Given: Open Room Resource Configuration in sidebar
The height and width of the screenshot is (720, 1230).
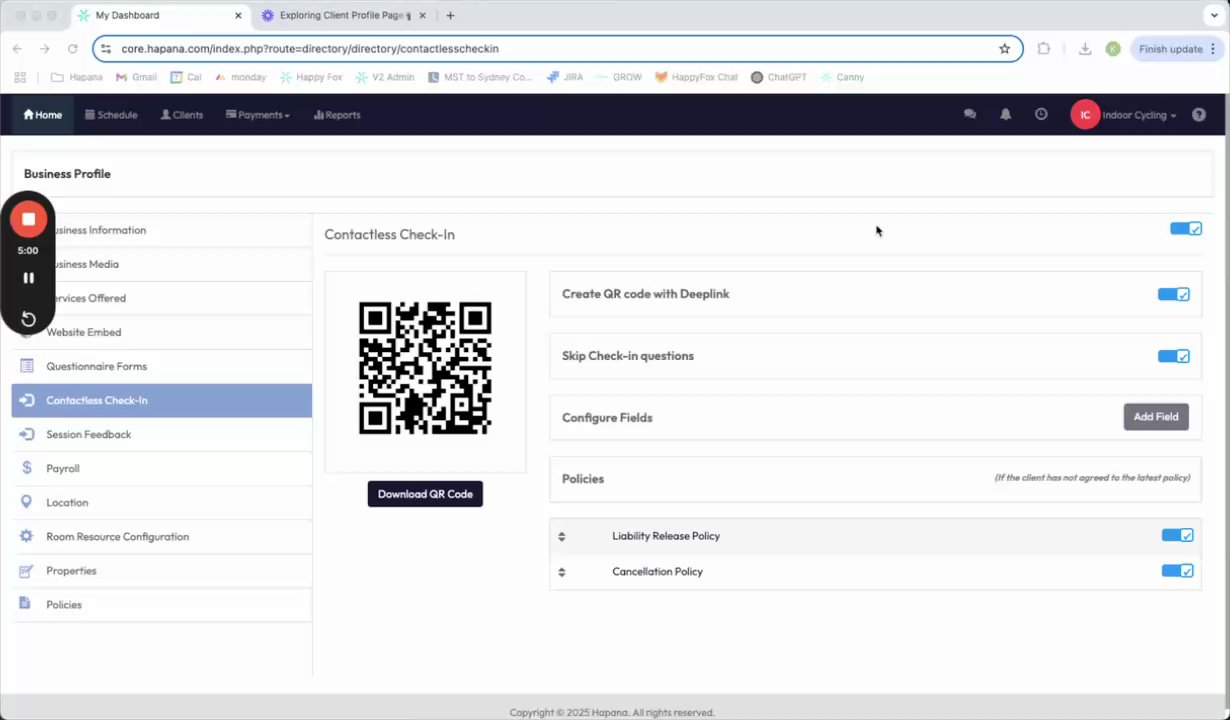Looking at the screenshot, I should (x=162, y=536).
